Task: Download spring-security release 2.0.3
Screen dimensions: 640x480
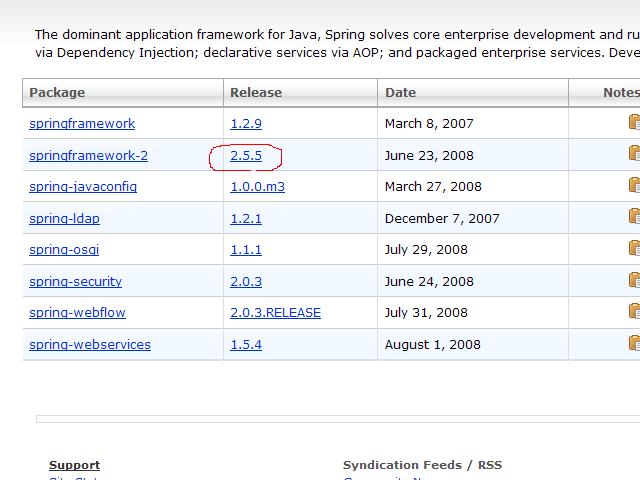Action: click(246, 282)
